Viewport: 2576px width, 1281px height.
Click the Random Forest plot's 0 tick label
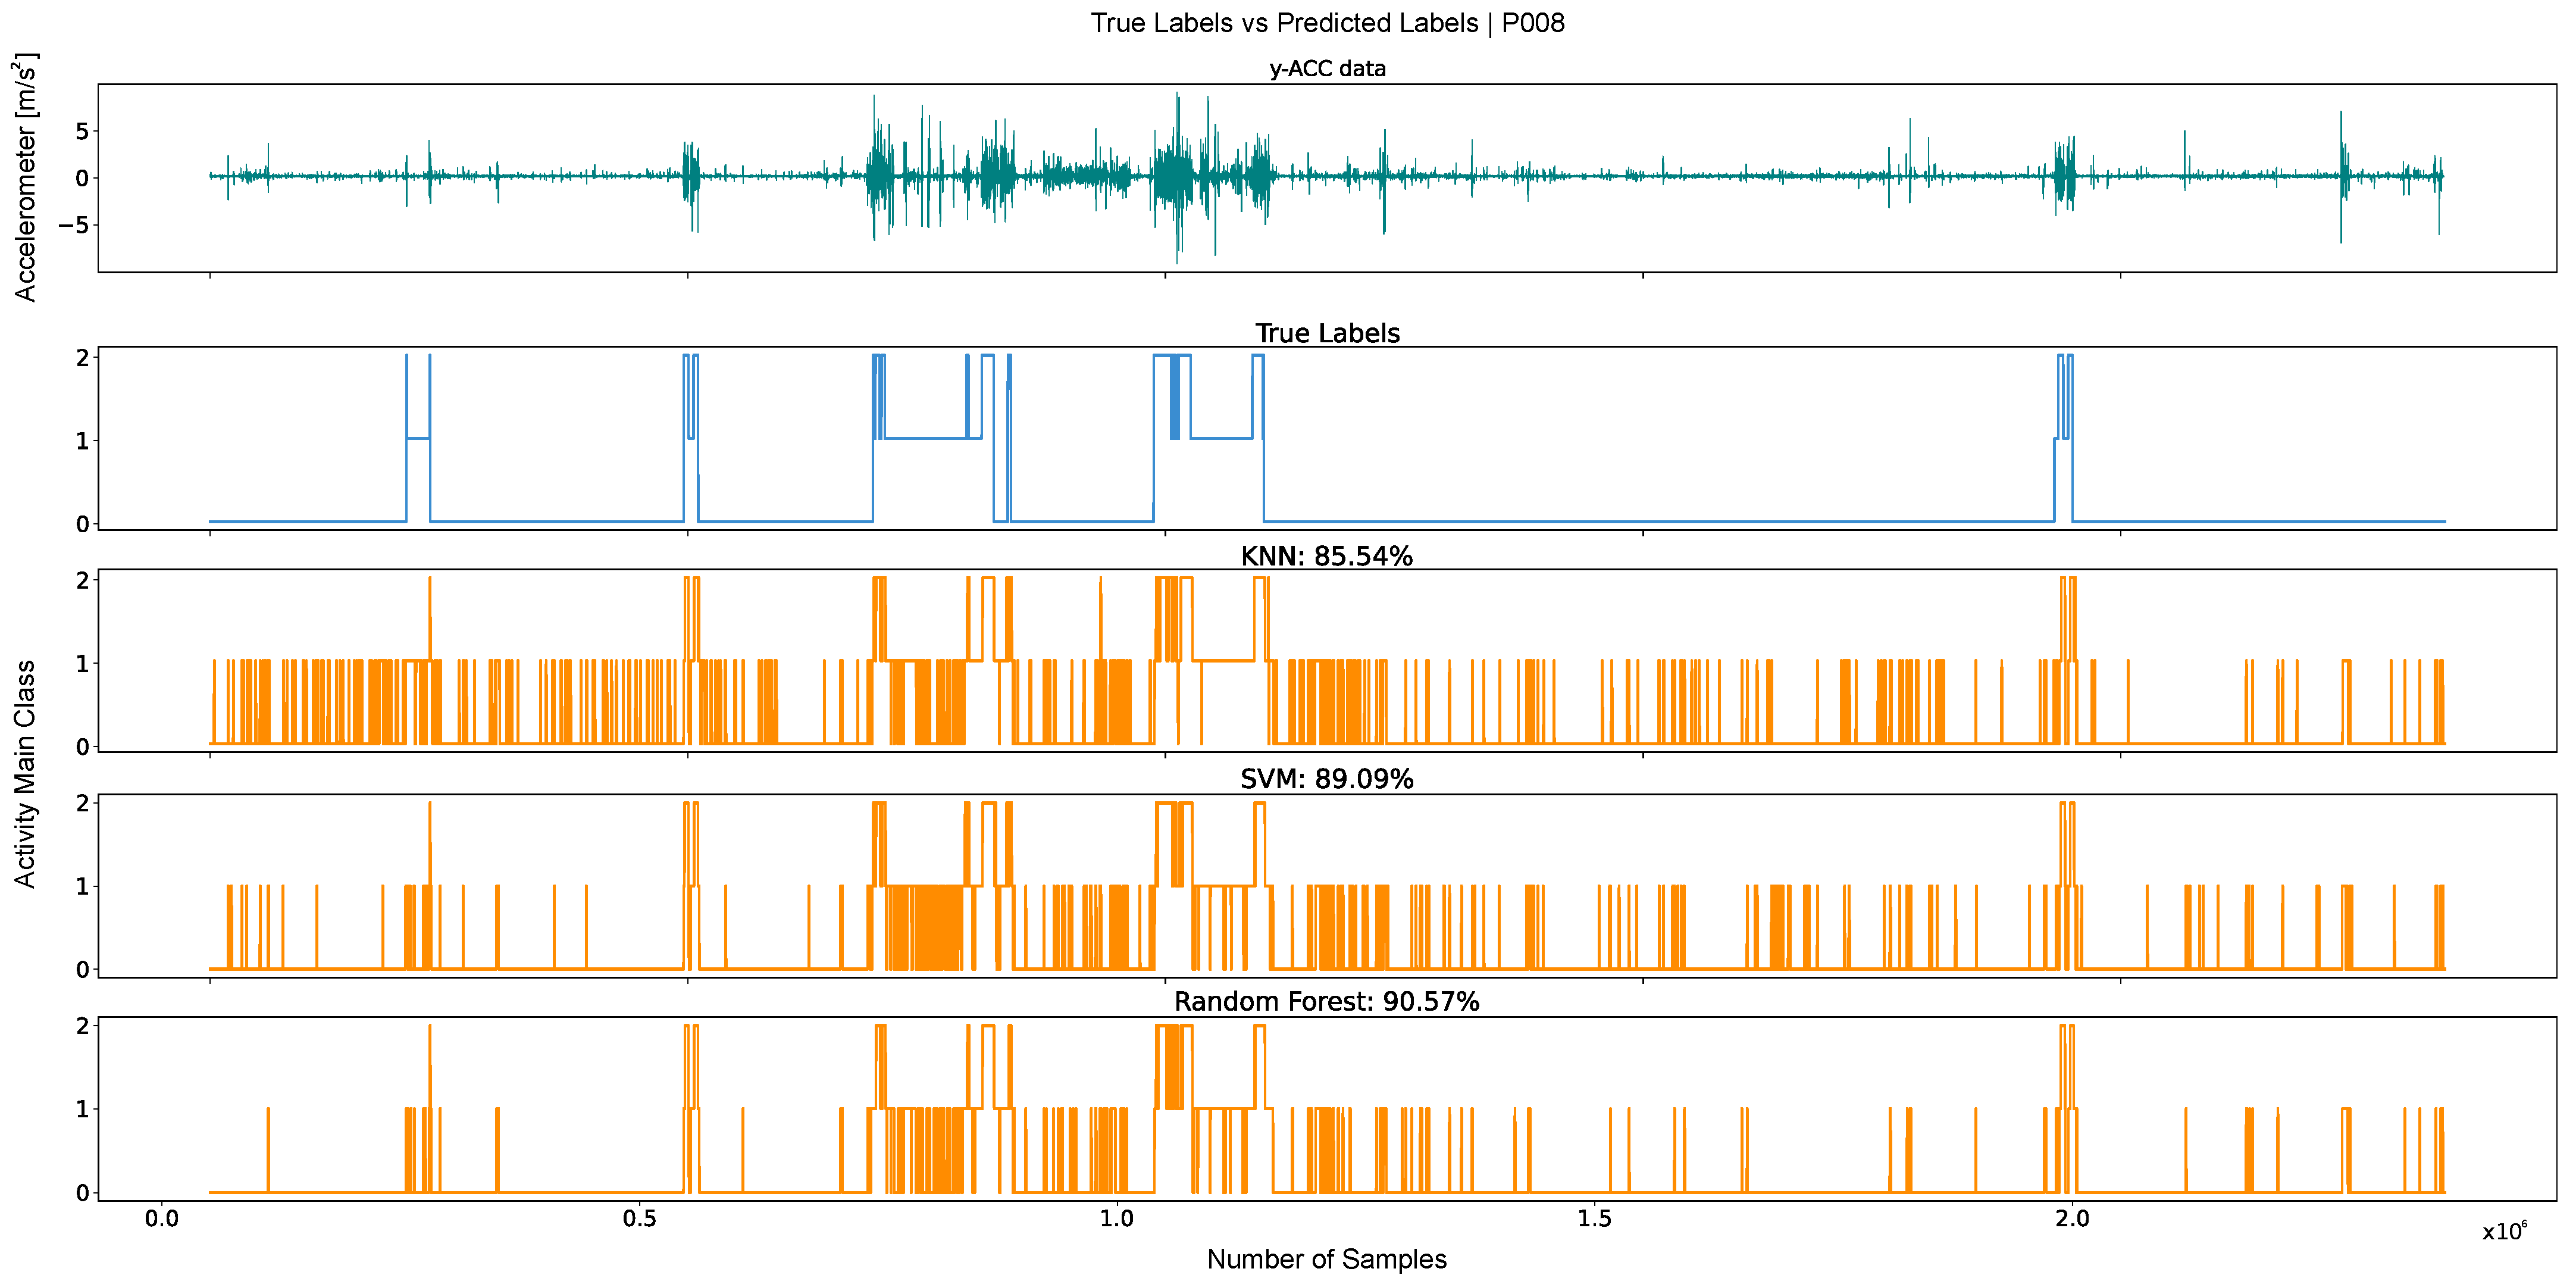point(82,1193)
